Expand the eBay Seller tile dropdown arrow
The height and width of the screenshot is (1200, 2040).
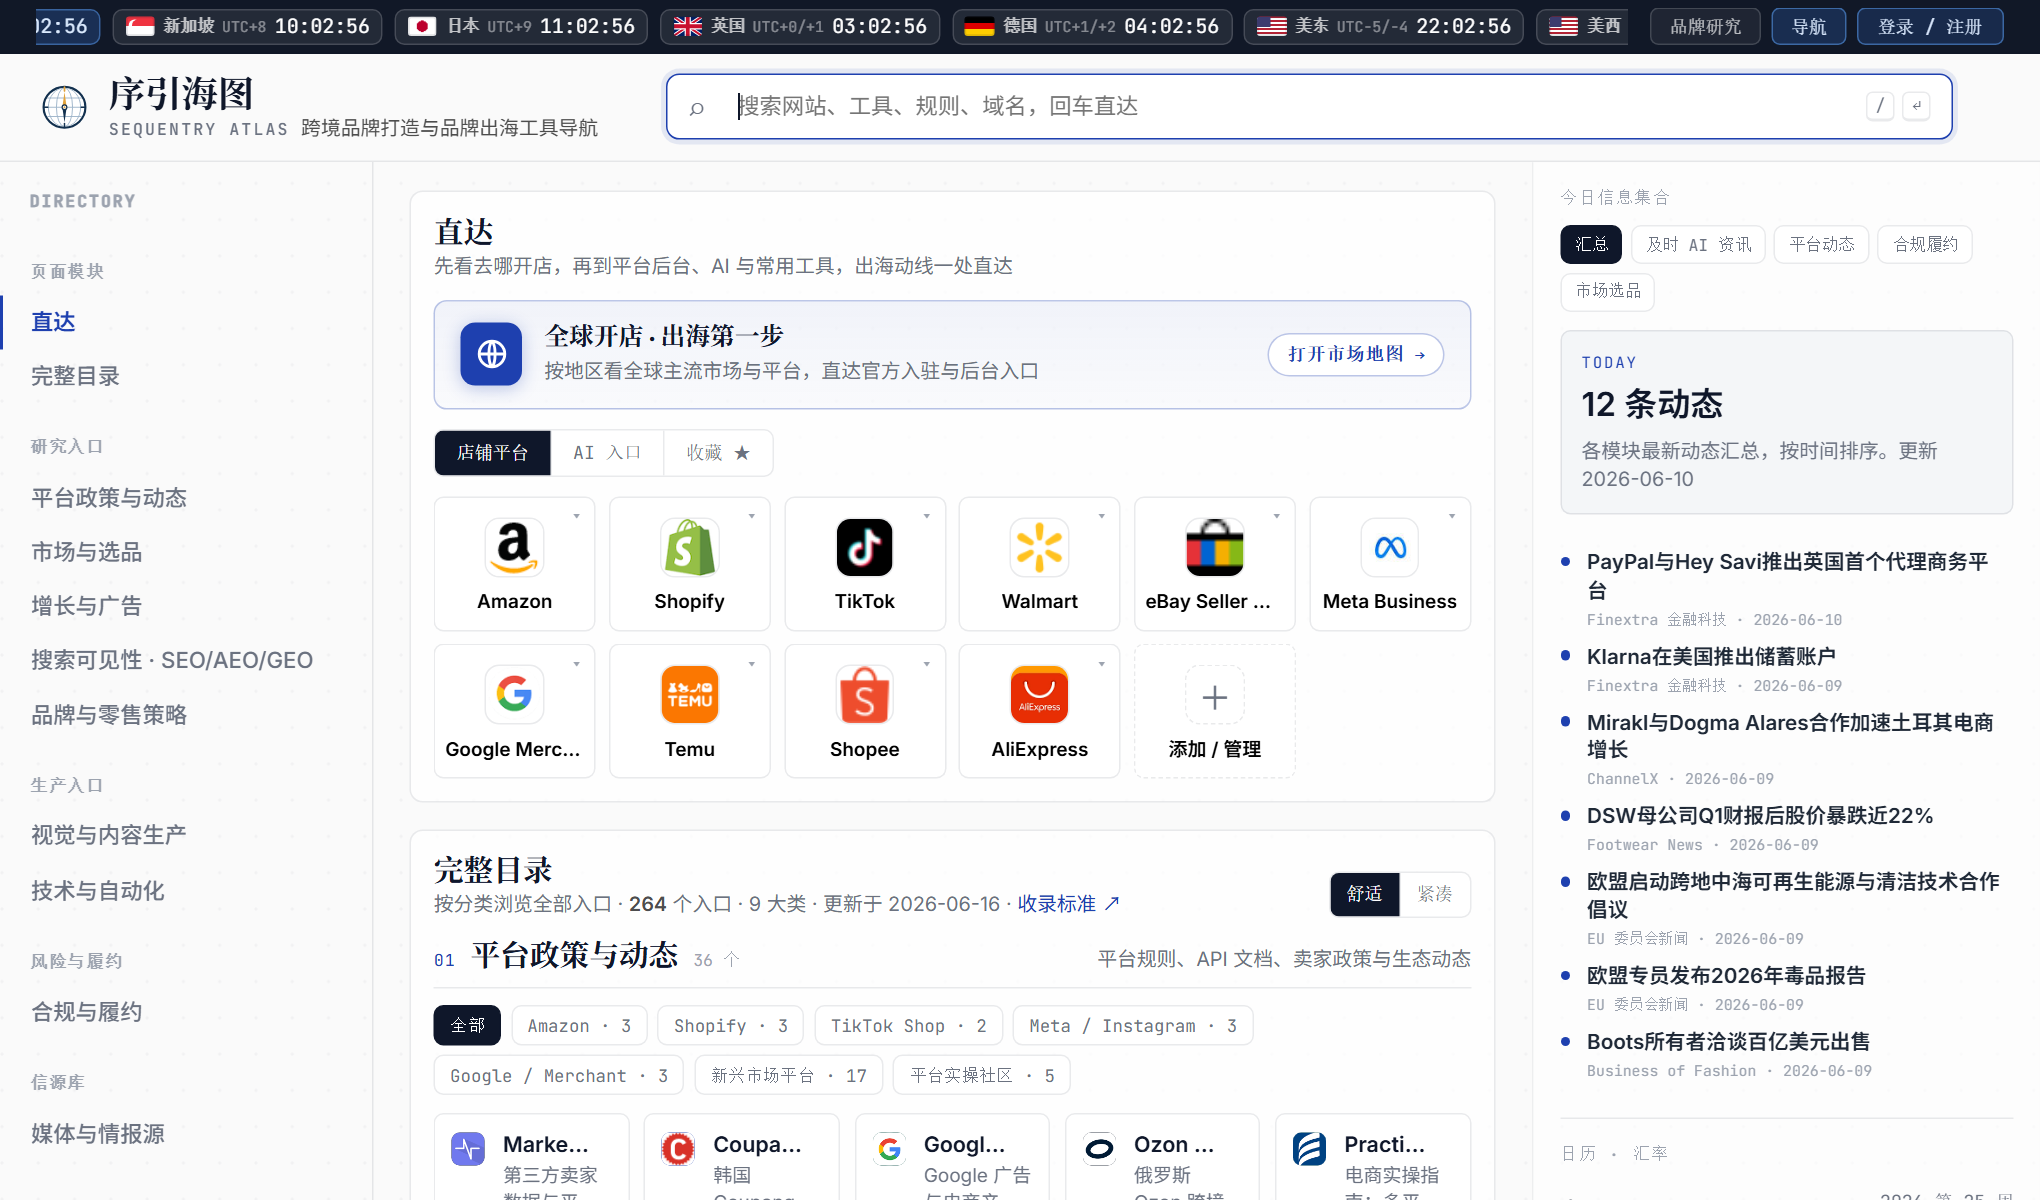(1277, 516)
